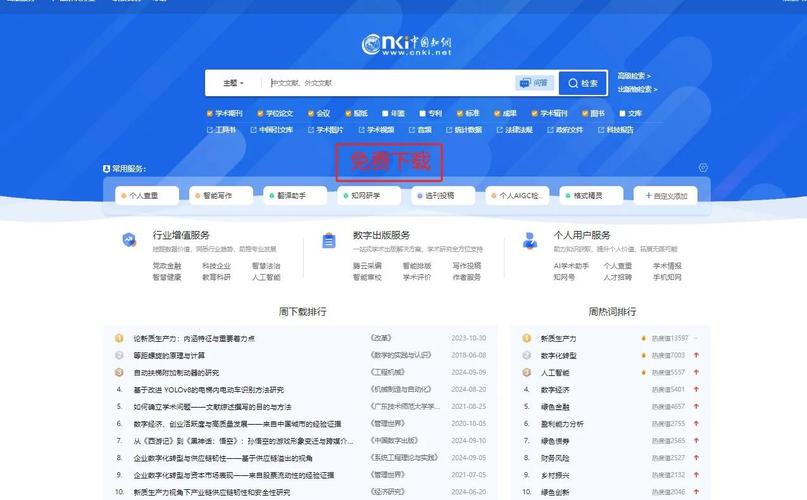Click the 数字出版服务 clipboard icon
This screenshot has height=500, width=807.
[x=329, y=240]
